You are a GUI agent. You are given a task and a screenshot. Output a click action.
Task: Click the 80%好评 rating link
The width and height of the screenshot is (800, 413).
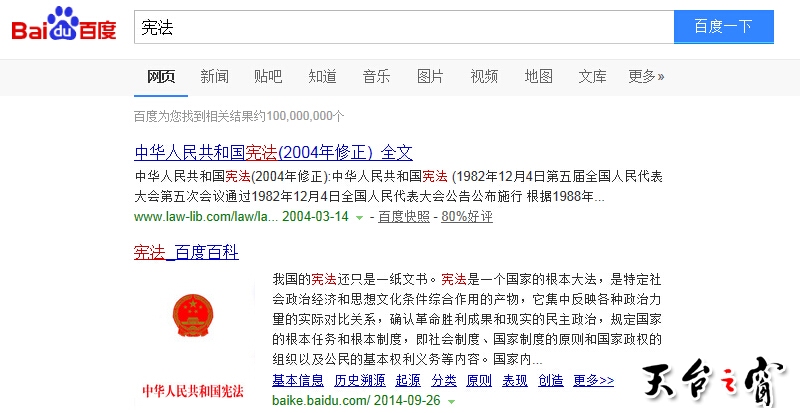(x=467, y=216)
